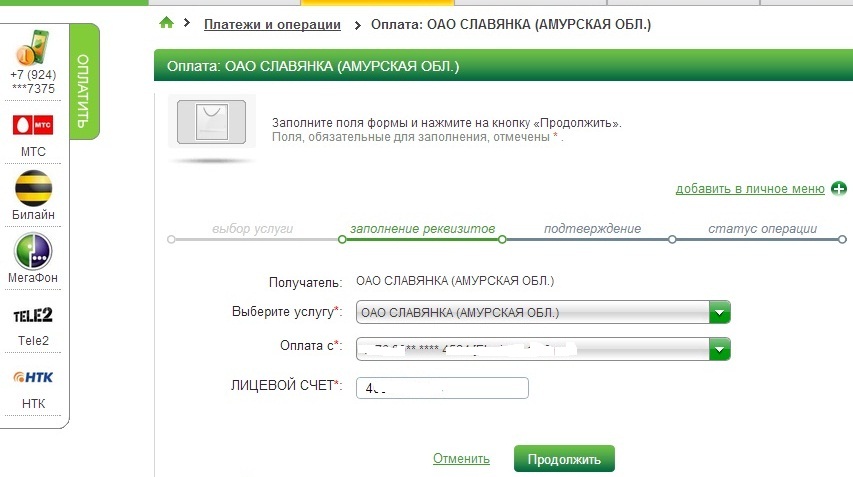Click 'подтверждение' step in progress bar
853x477 pixels.
tap(592, 229)
